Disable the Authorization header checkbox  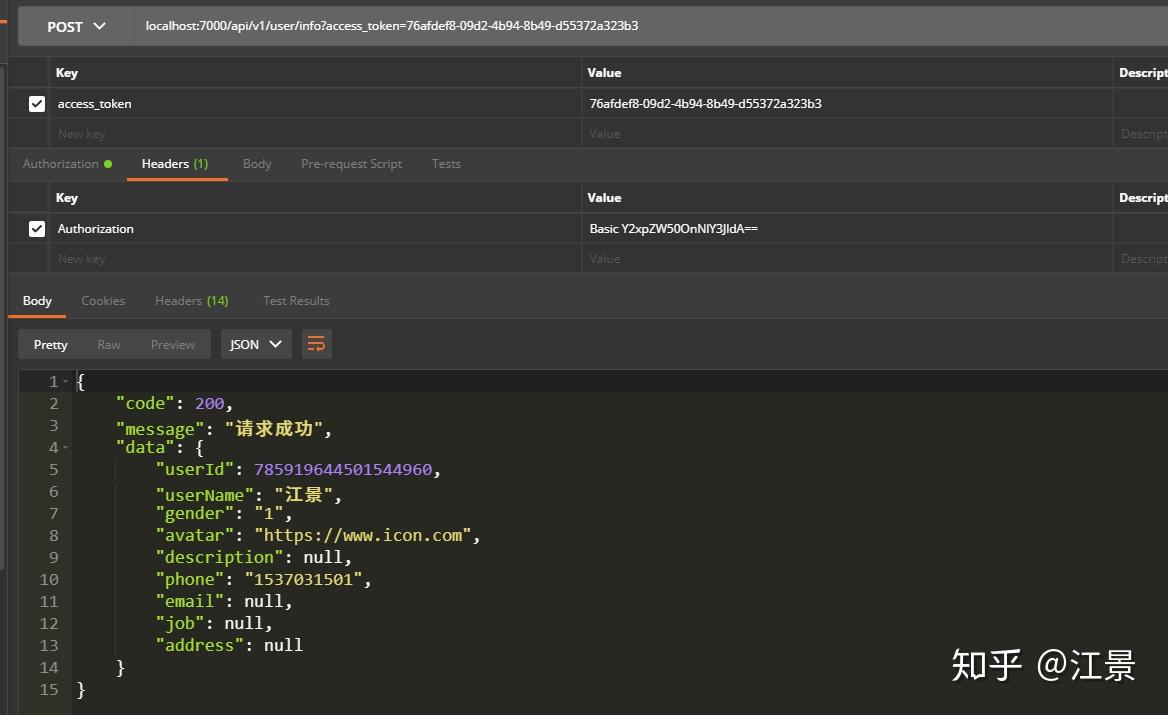coord(37,228)
